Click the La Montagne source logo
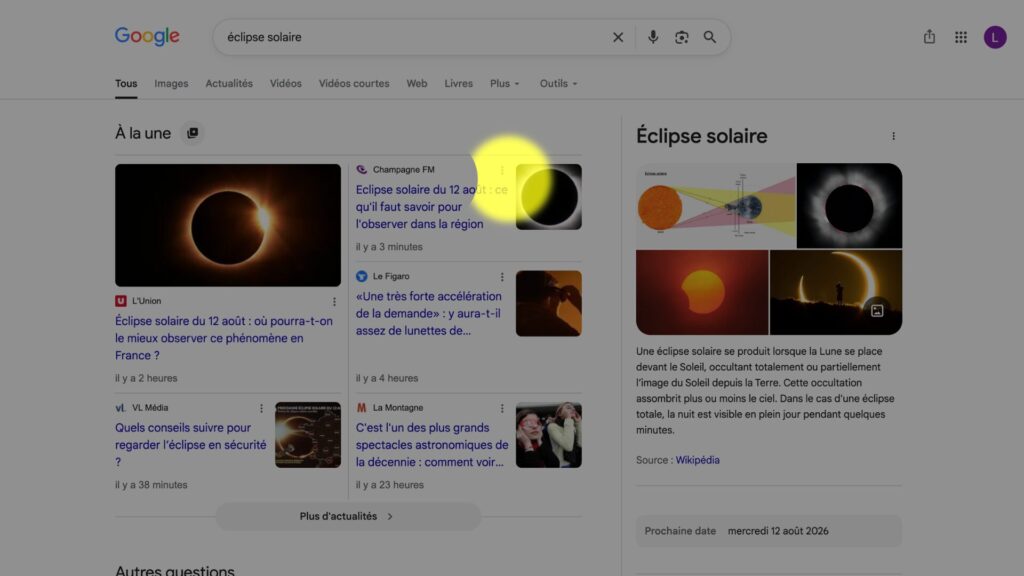 coord(361,408)
